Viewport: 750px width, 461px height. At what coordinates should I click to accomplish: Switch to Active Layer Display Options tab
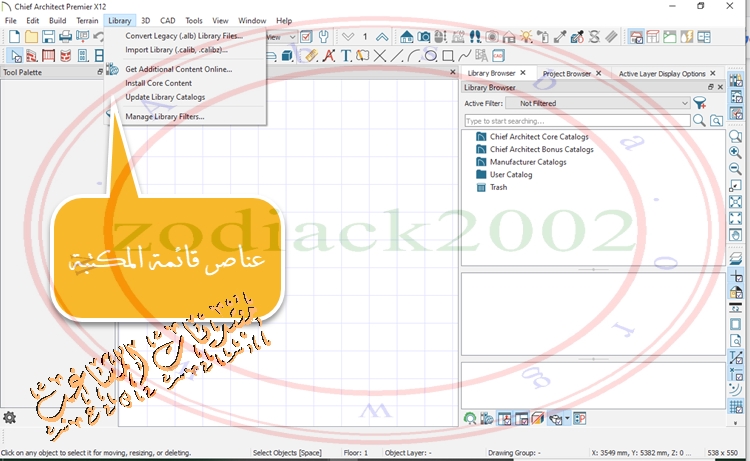coord(662,74)
